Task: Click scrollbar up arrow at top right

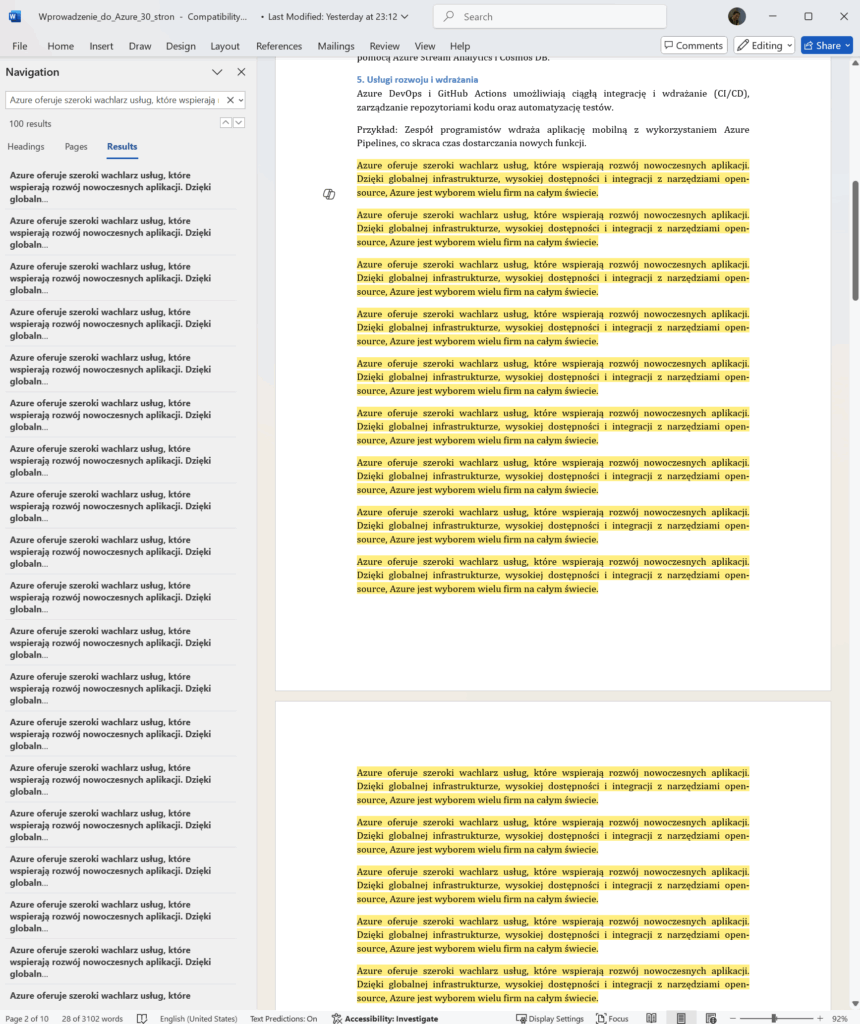Action: coord(855,63)
